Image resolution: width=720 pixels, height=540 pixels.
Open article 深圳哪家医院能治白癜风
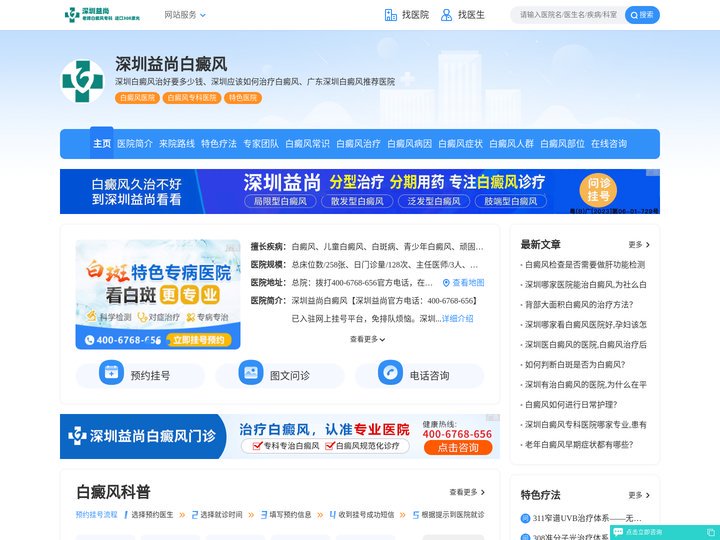(x=584, y=285)
